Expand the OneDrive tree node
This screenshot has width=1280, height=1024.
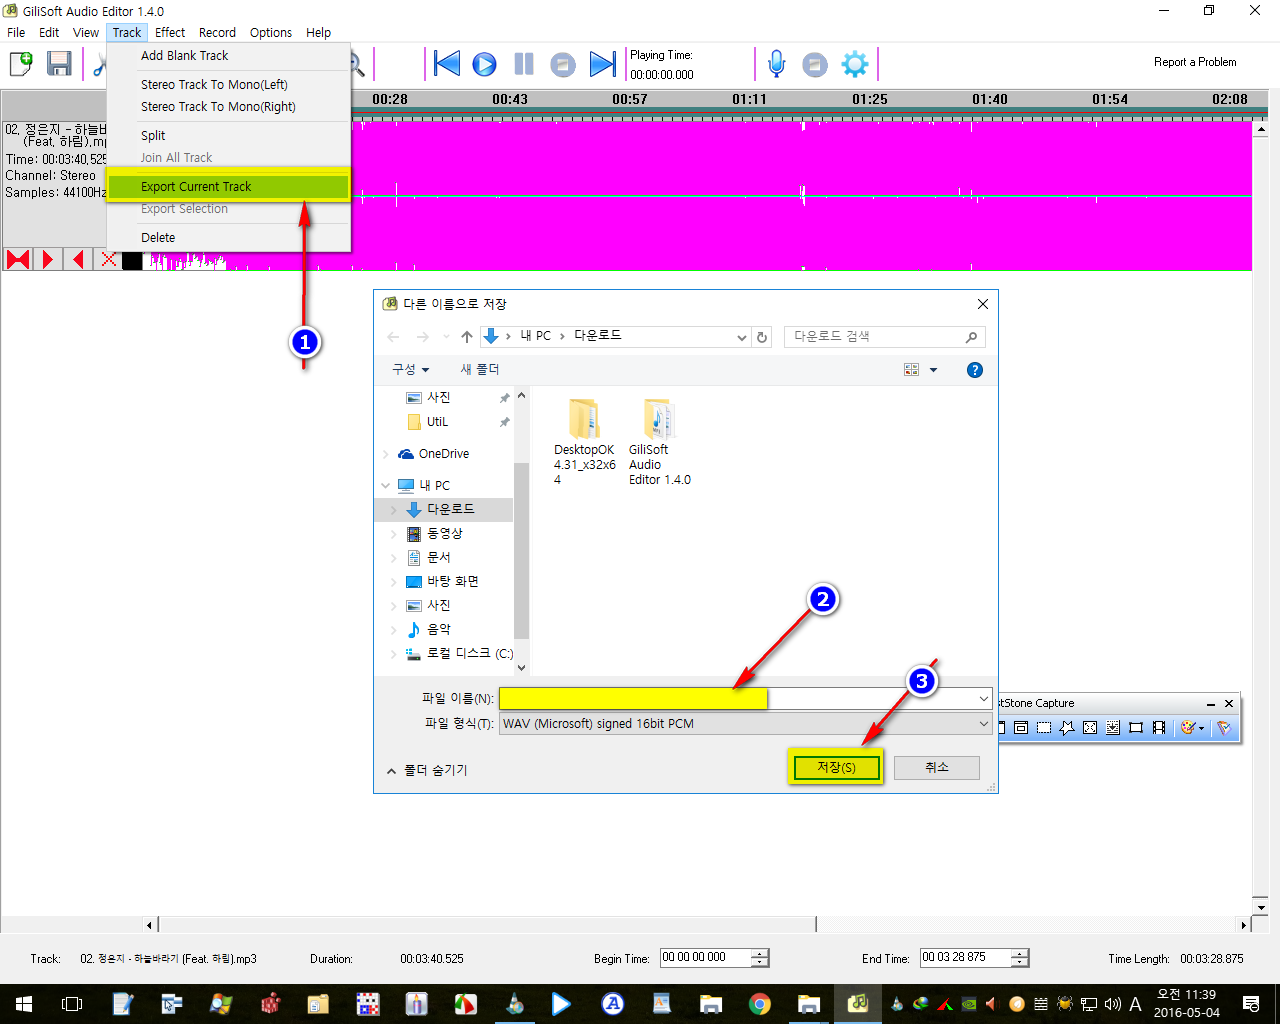(386, 454)
